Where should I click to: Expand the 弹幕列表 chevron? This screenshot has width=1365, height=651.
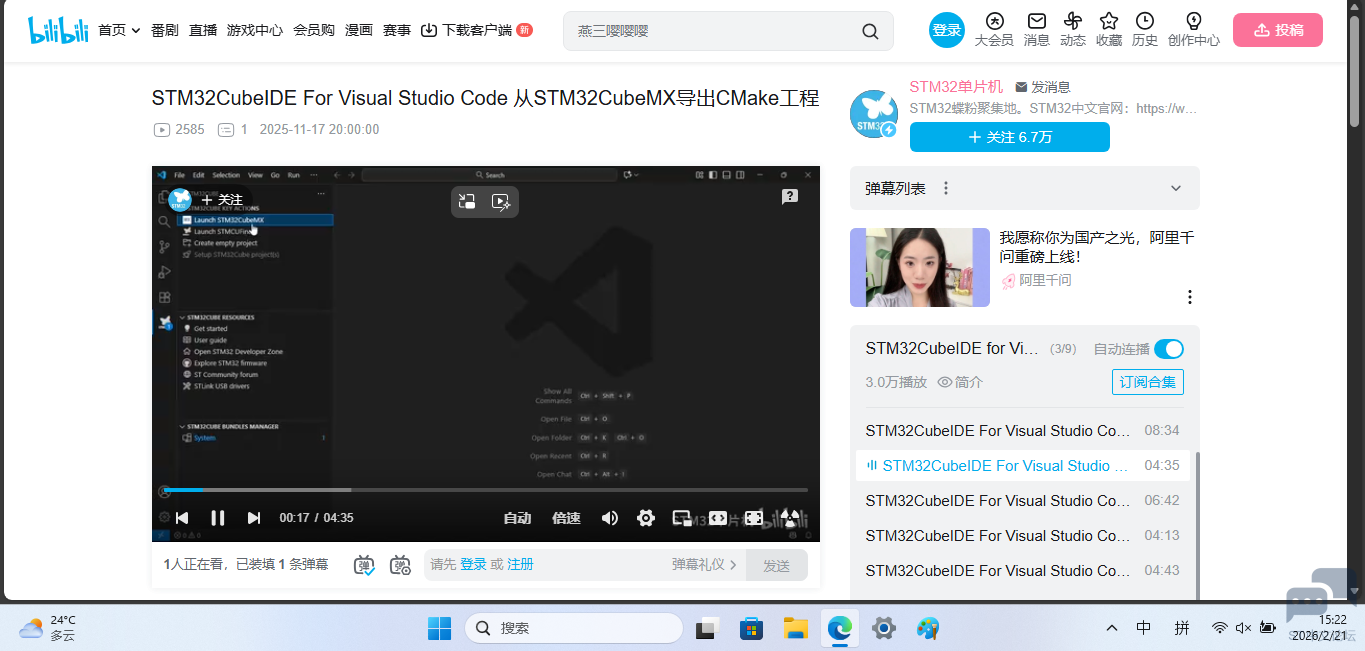tap(1176, 188)
